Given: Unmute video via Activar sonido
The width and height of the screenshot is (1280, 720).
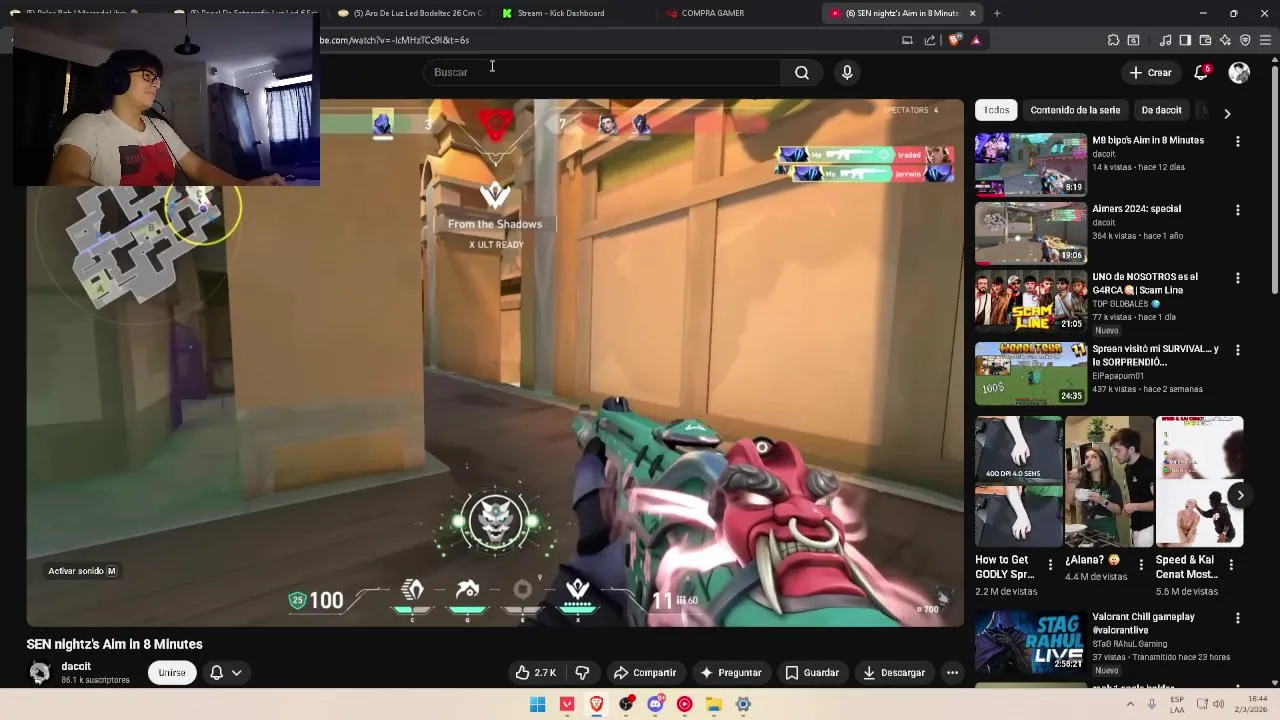Looking at the screenshot, I should point(82,571).
